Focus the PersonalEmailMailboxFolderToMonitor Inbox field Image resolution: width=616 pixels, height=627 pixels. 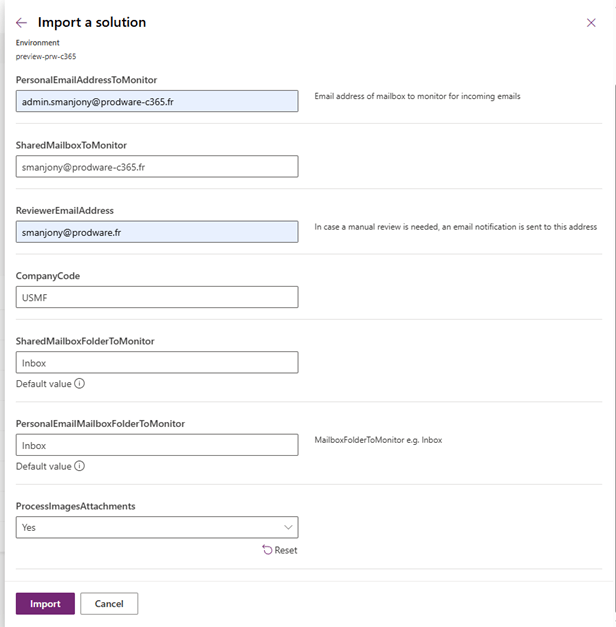pyautogui.click(x=157, y=445)
